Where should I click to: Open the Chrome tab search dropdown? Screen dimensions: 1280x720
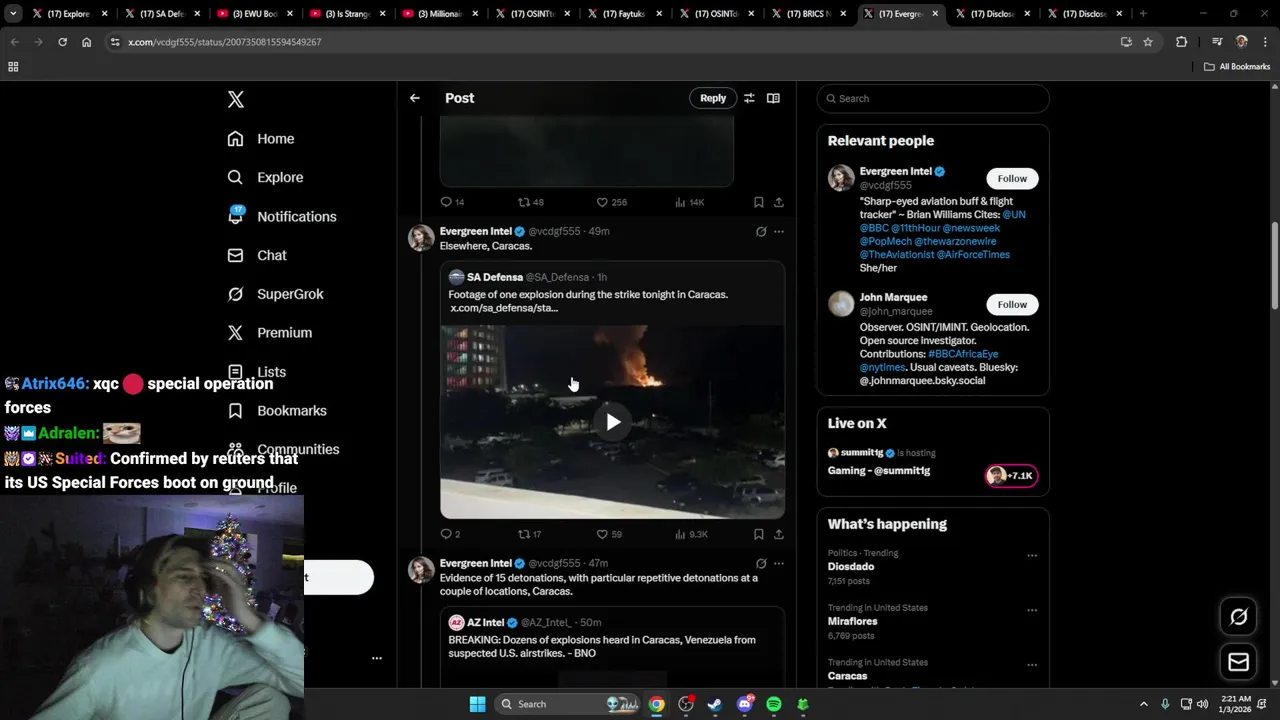click(x=13, y=14)
